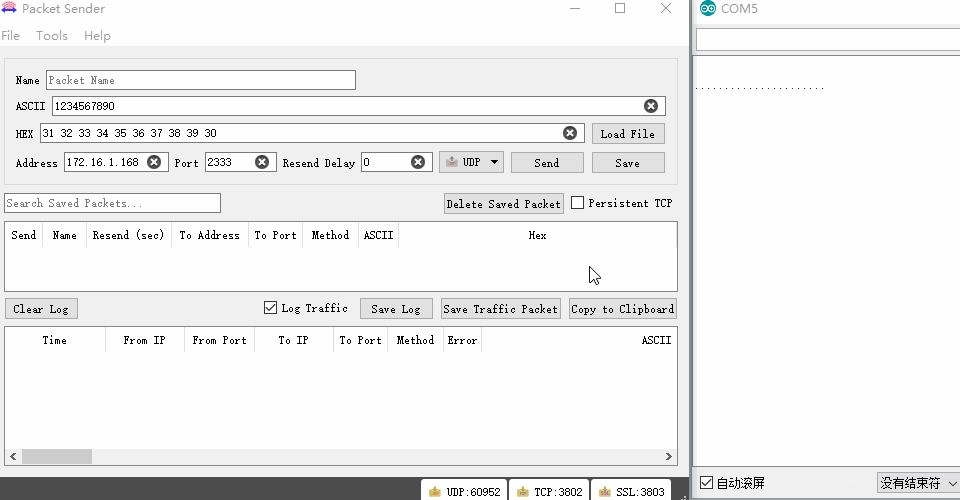Image resolution: width=960 pixels, height=500 pixels.
Task: Click the Send column header in saved packets
Action: [x=23, y=235]
